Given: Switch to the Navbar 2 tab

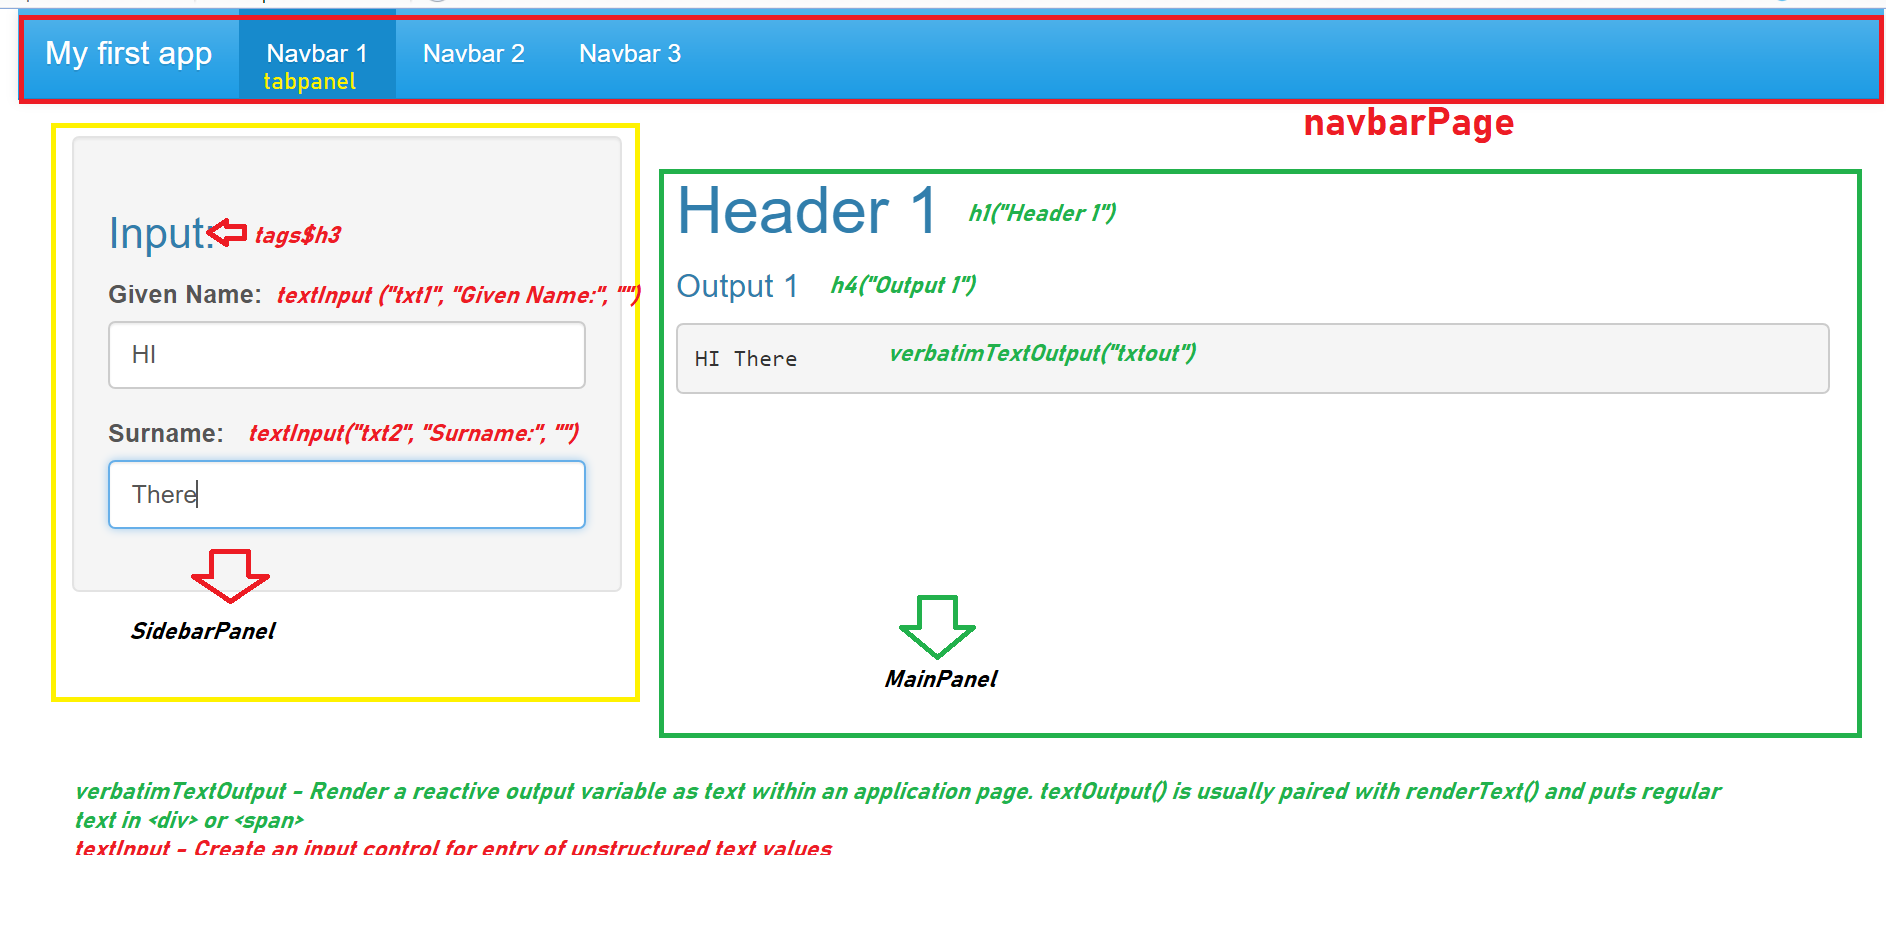Looking at the screenshot, I should coord(473,54).
